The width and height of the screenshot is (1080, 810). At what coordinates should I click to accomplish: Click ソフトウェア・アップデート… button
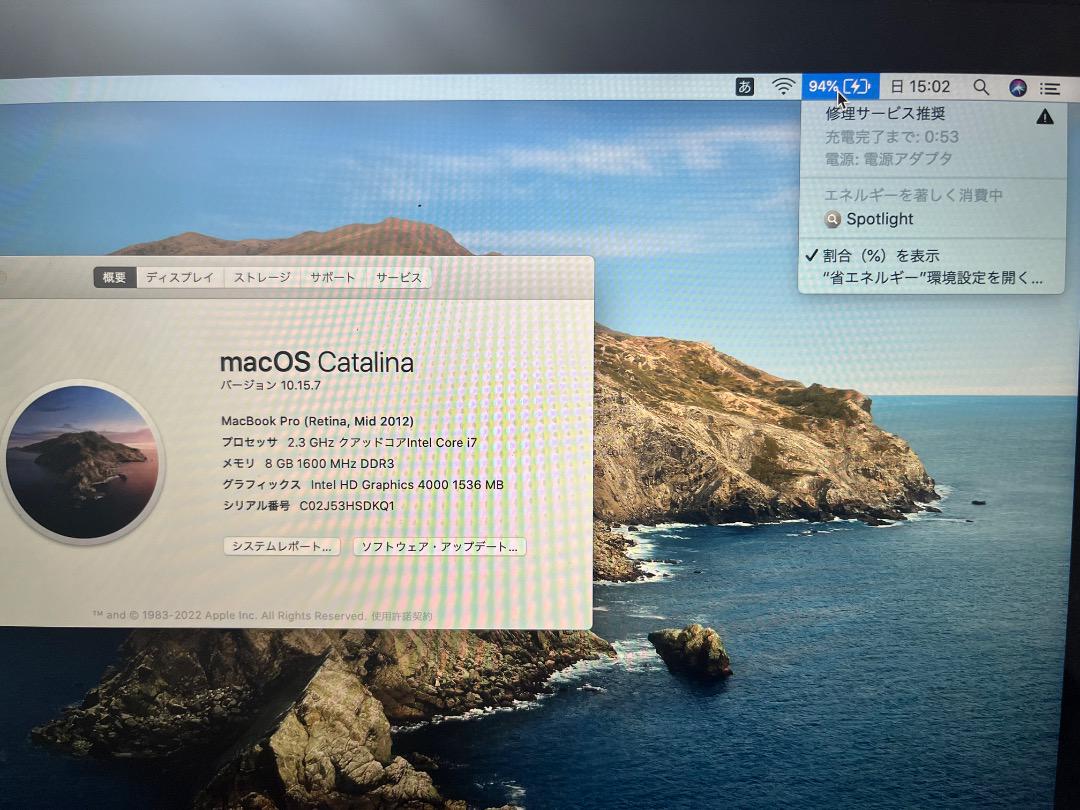(x=439, y=547)
